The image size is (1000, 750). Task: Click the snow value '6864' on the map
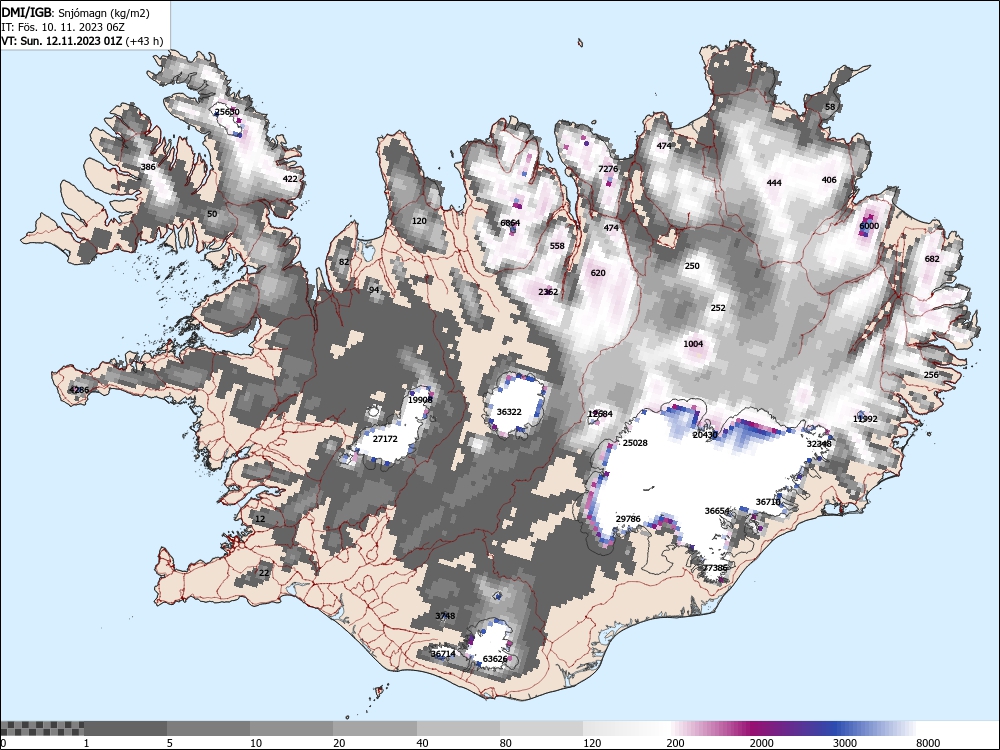click(510, 223)
